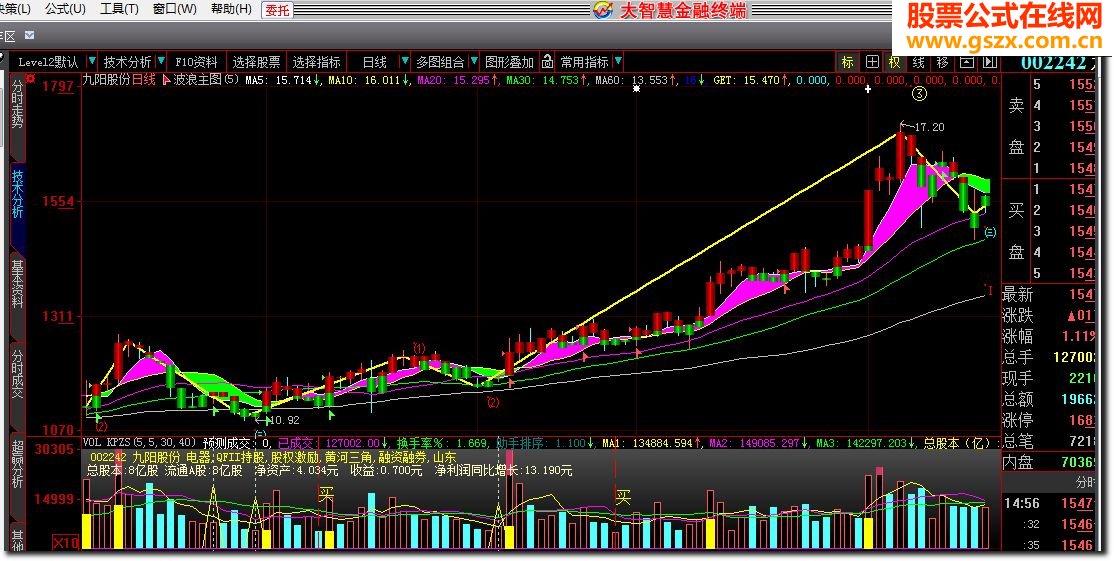Open the 窗口(W) menu
1114x561 pixels.
click(175, 9)
